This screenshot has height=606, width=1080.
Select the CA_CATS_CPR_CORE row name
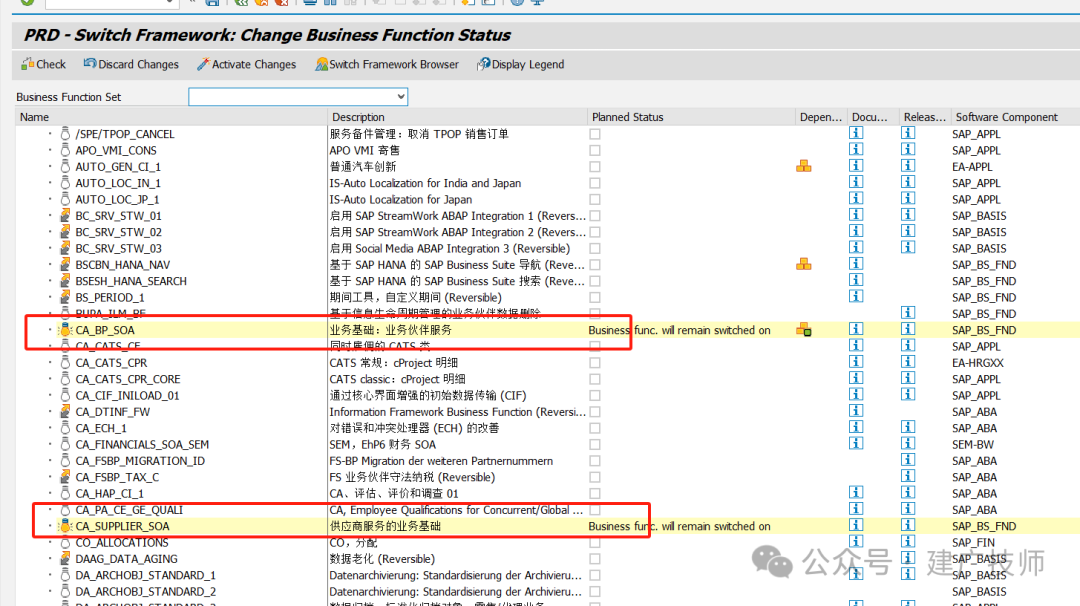click(127, 379)
